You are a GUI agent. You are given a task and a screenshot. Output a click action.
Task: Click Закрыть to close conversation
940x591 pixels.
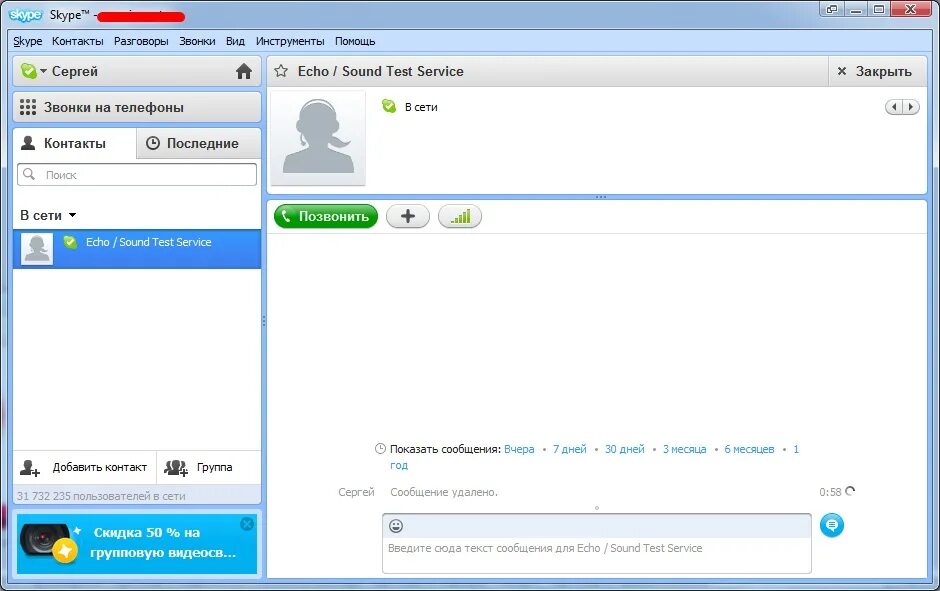click(876, 71)
